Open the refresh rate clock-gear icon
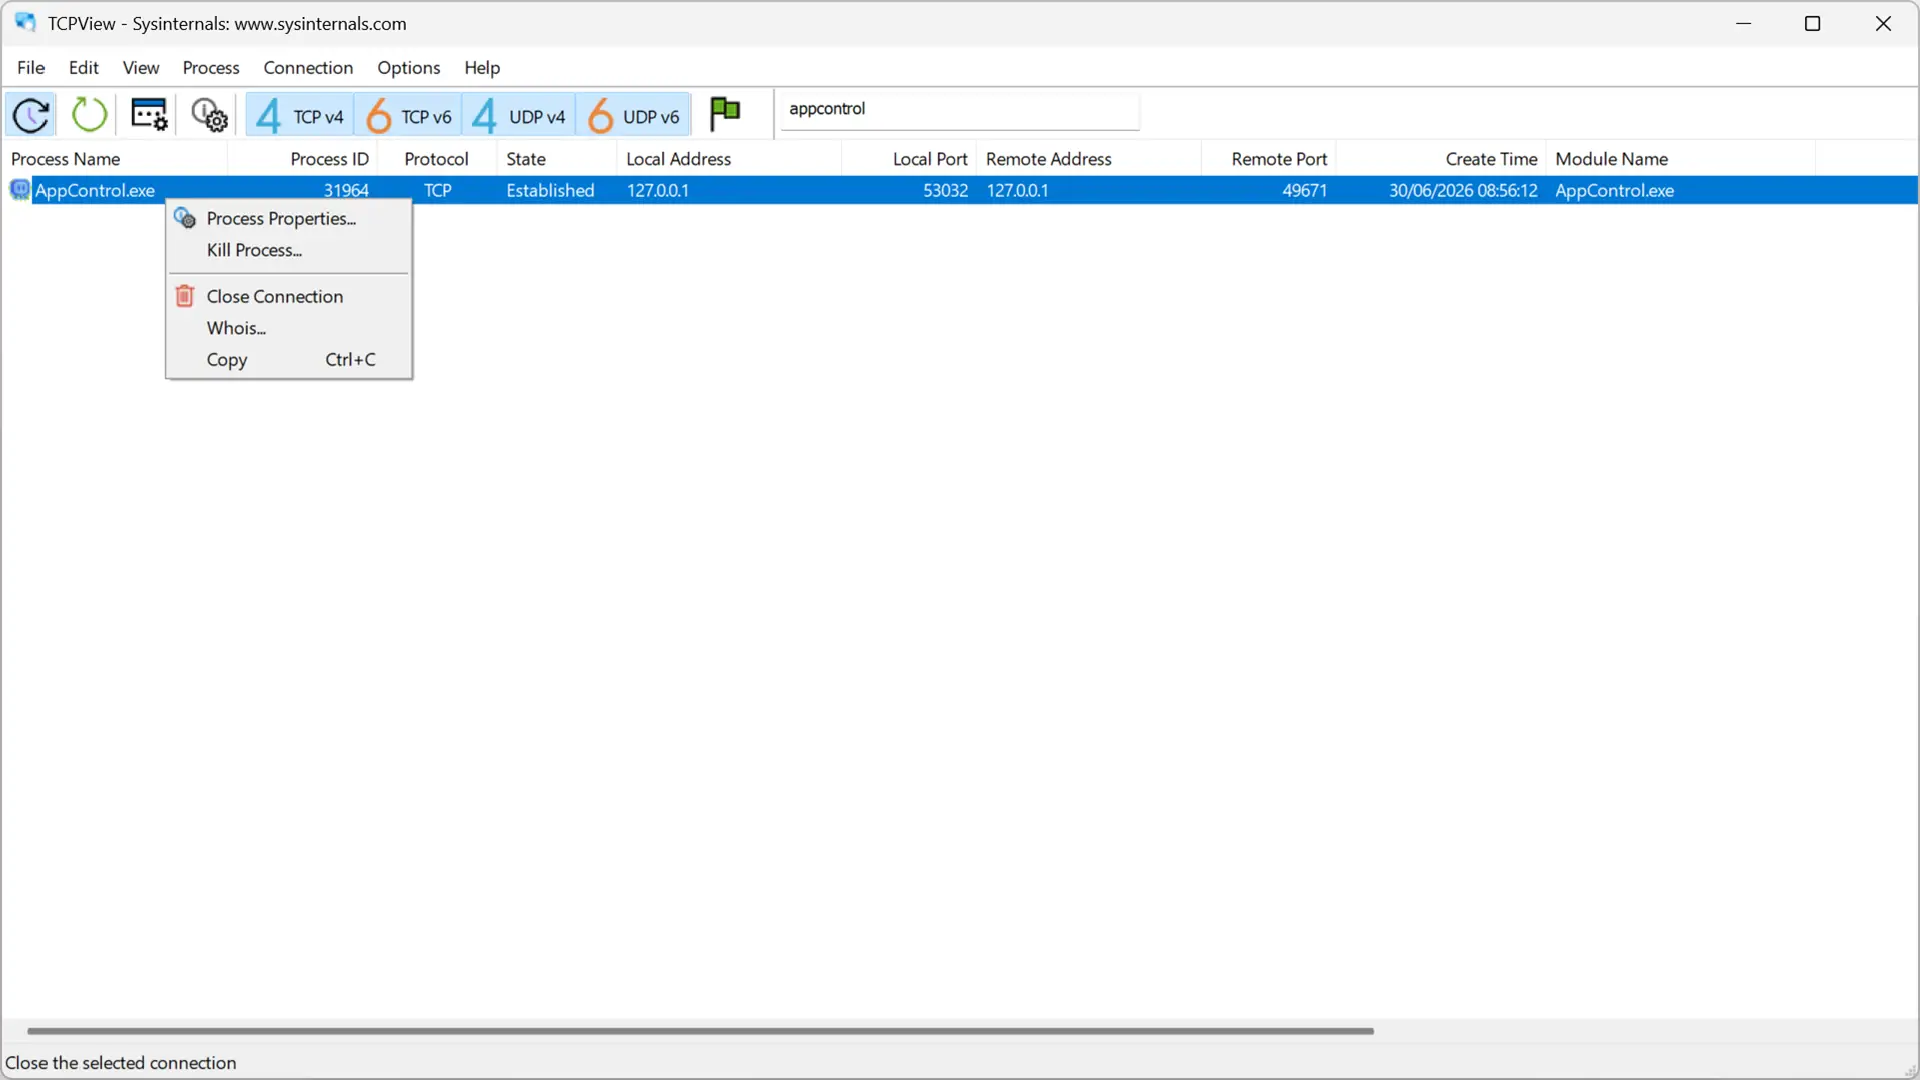Image resolution: width=1920 pixels, height=1080 pixels. pos(209,115)
